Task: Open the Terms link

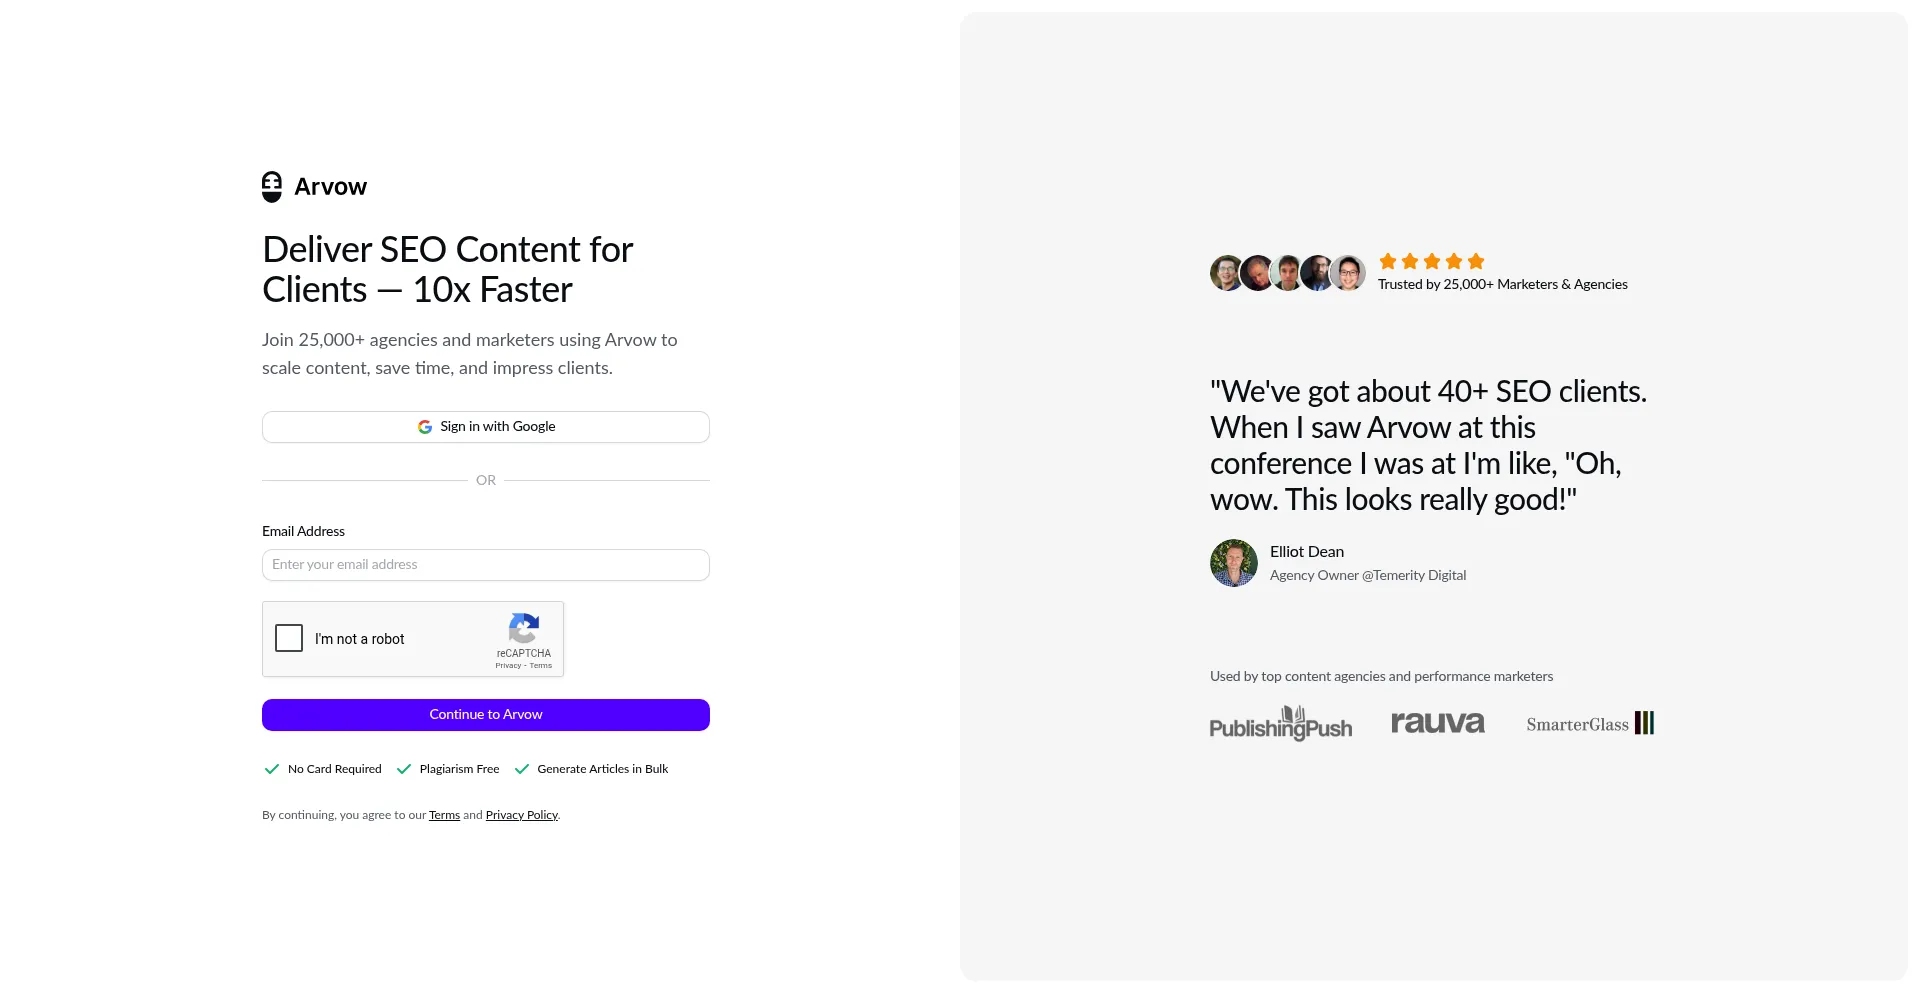Action: [444, 816]
